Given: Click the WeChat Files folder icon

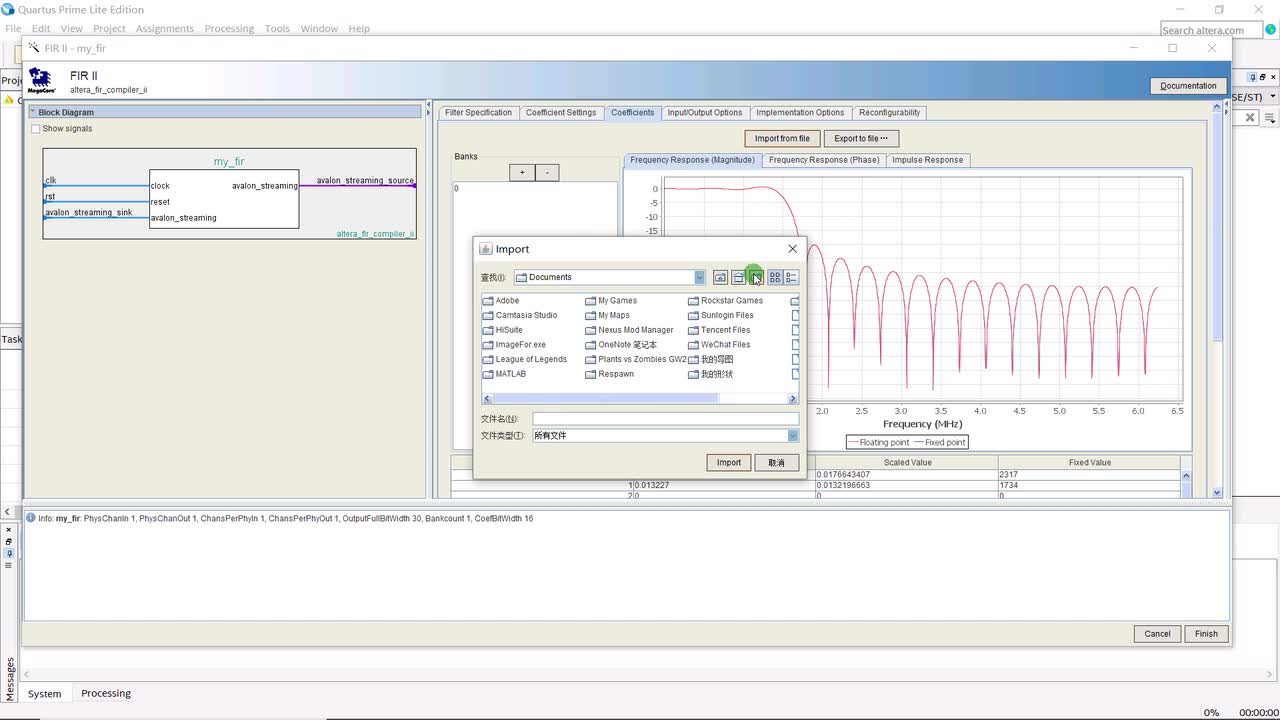Looking at the screenshot, I should (694, 344).
